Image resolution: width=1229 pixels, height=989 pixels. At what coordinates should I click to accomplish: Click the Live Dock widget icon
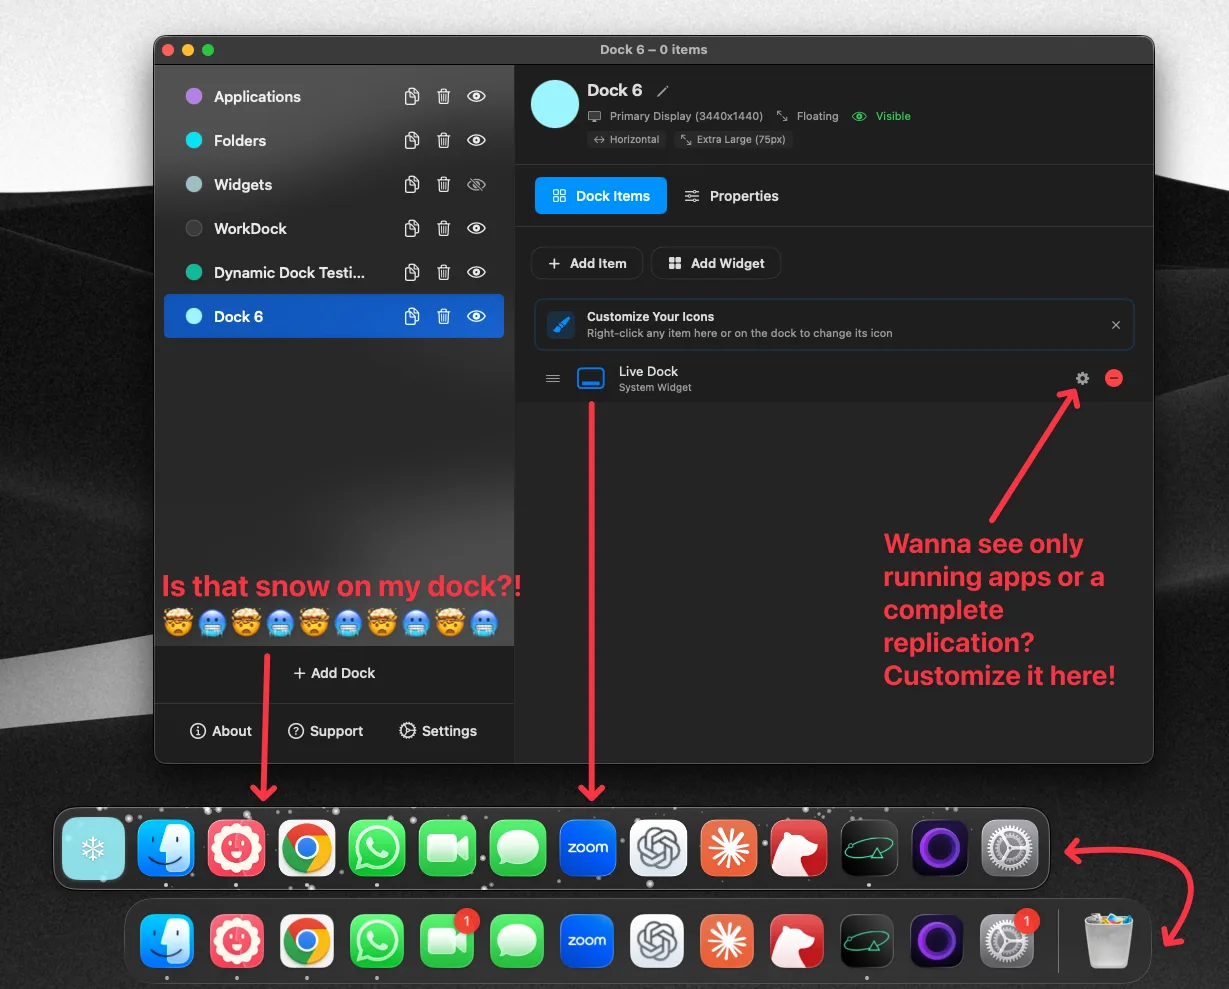[591, 379]
